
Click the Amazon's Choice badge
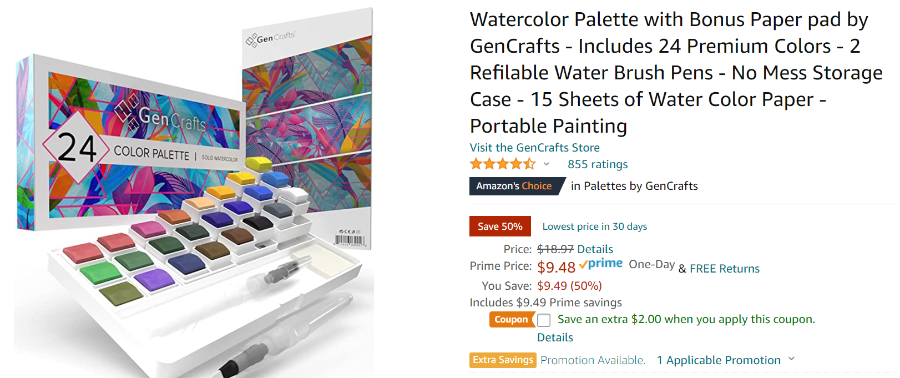point(516,186)
